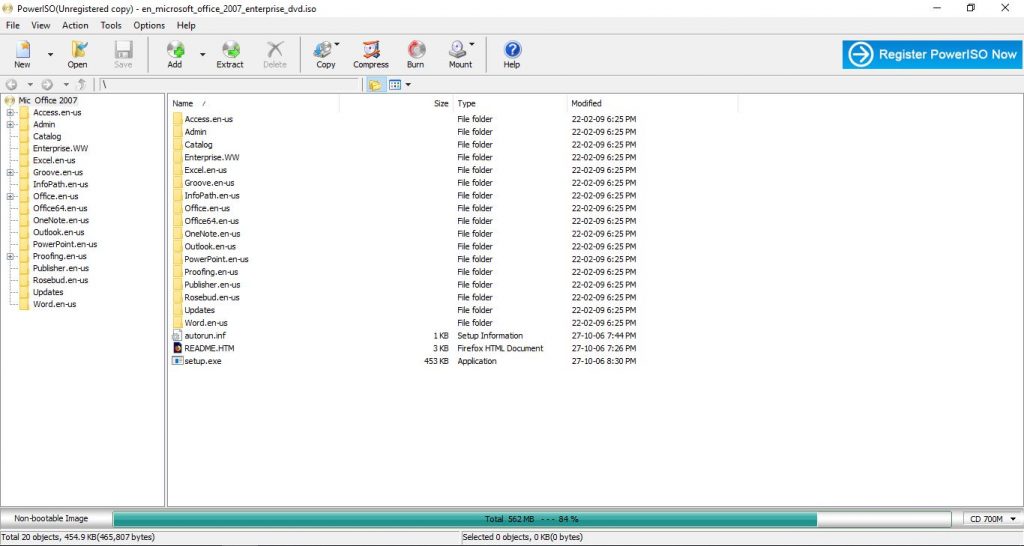Sort by the Name column header
The width and height of the screenshot is (1024, 546).
(254, 103)
